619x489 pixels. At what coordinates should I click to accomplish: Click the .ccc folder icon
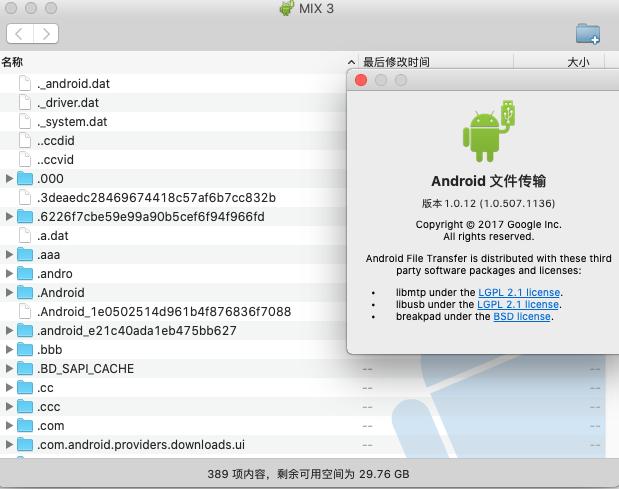[25, 407]
